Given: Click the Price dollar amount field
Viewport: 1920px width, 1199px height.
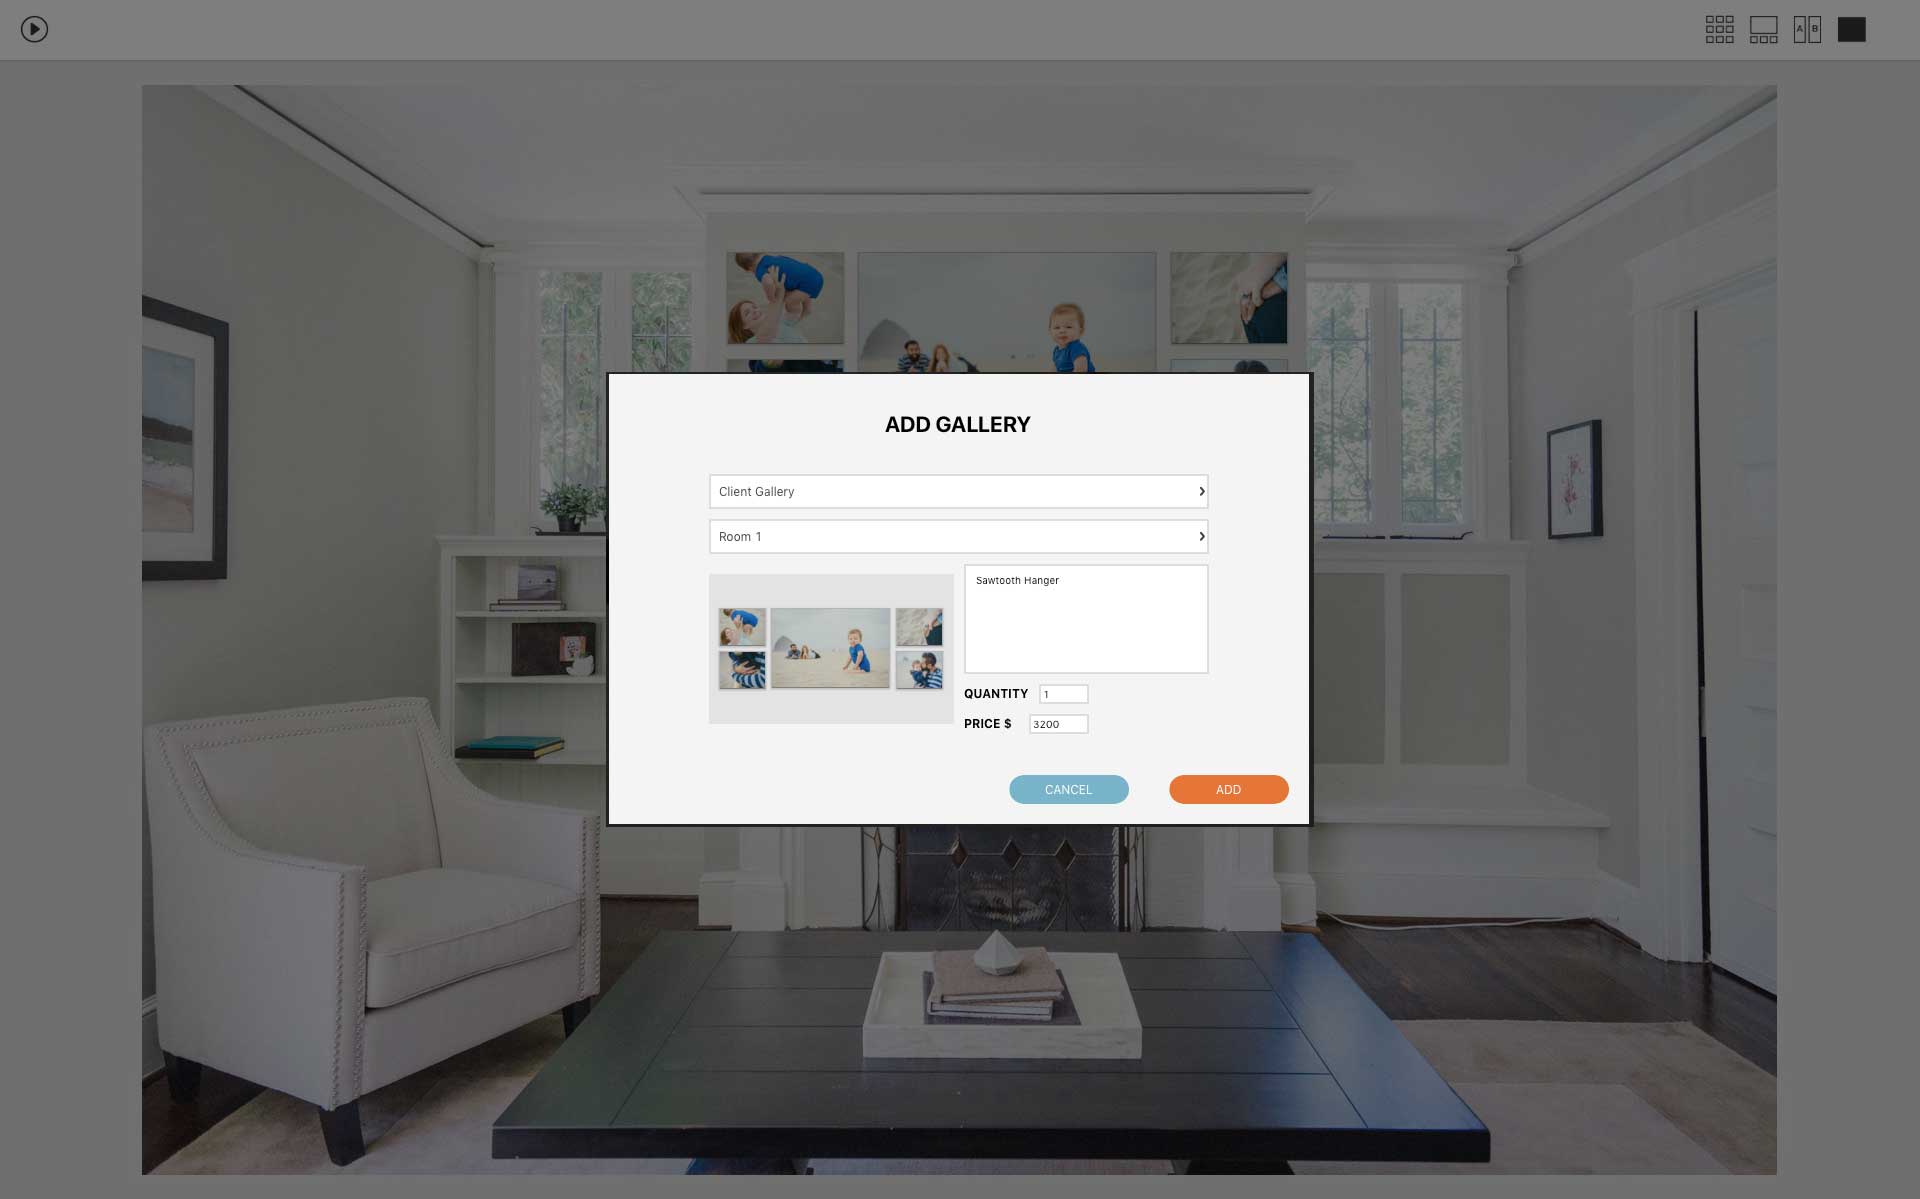Looking at the screenshot, I should (1058, 724).
